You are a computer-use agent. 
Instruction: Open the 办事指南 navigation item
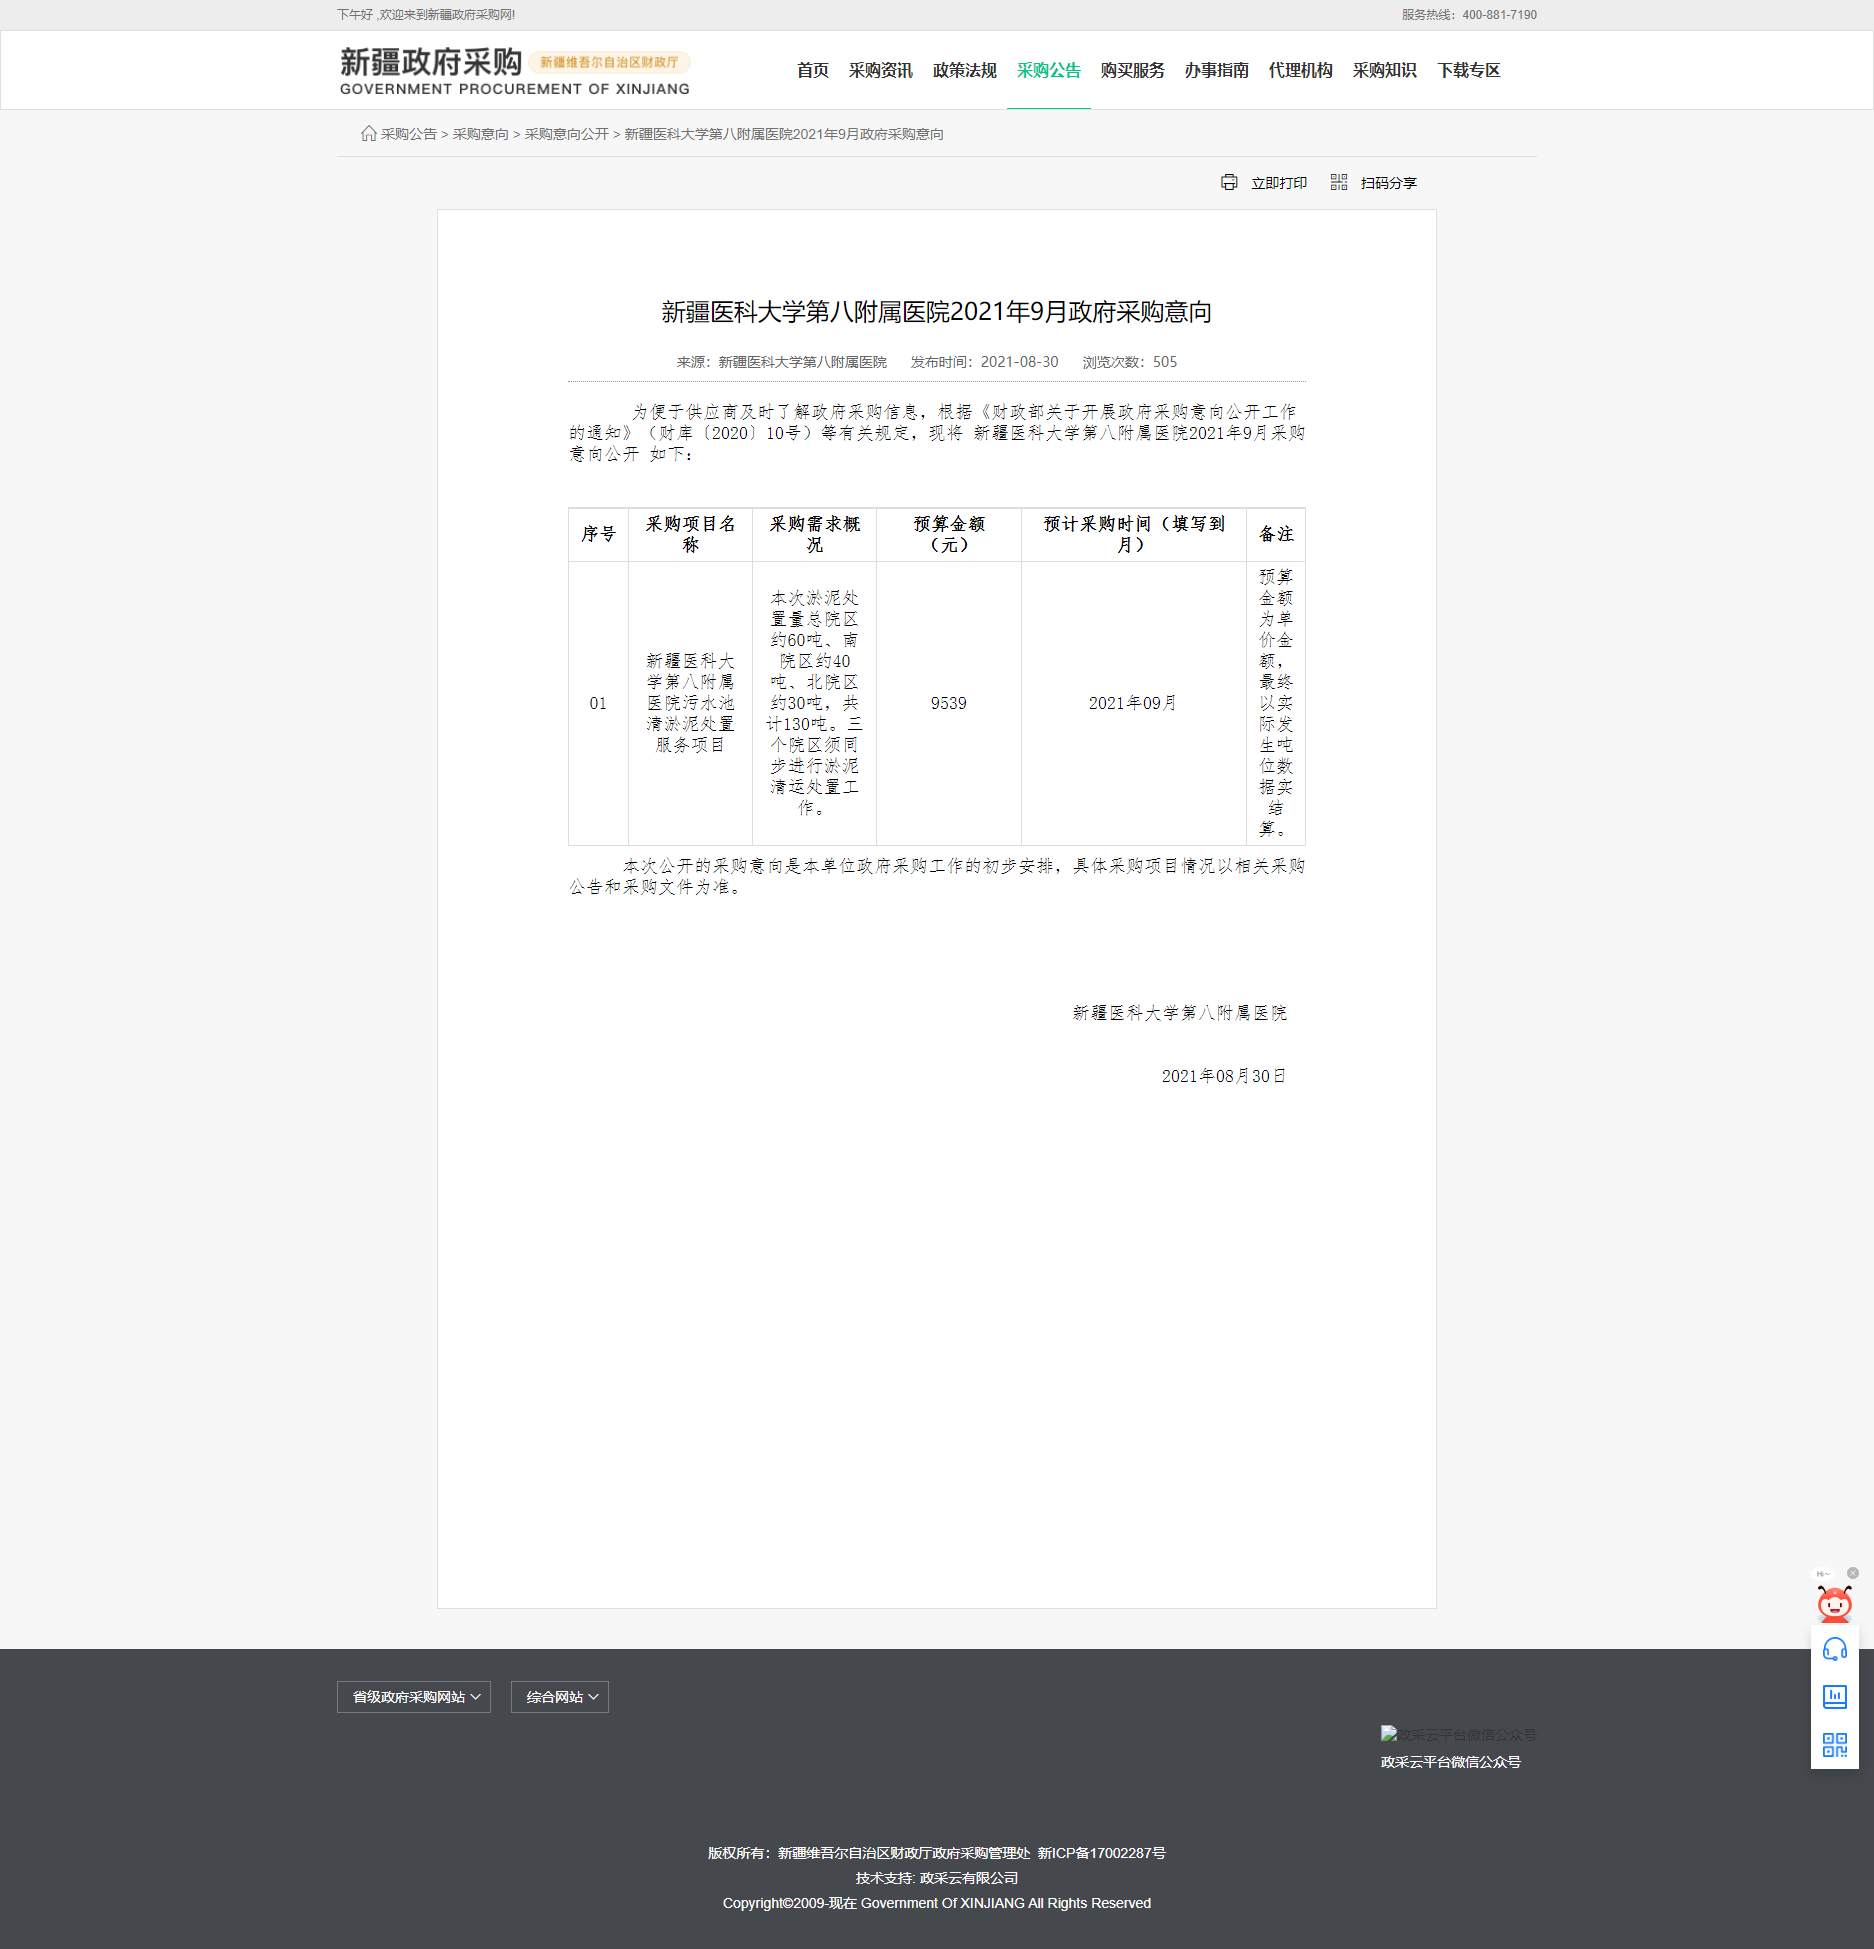point(1216,70)
